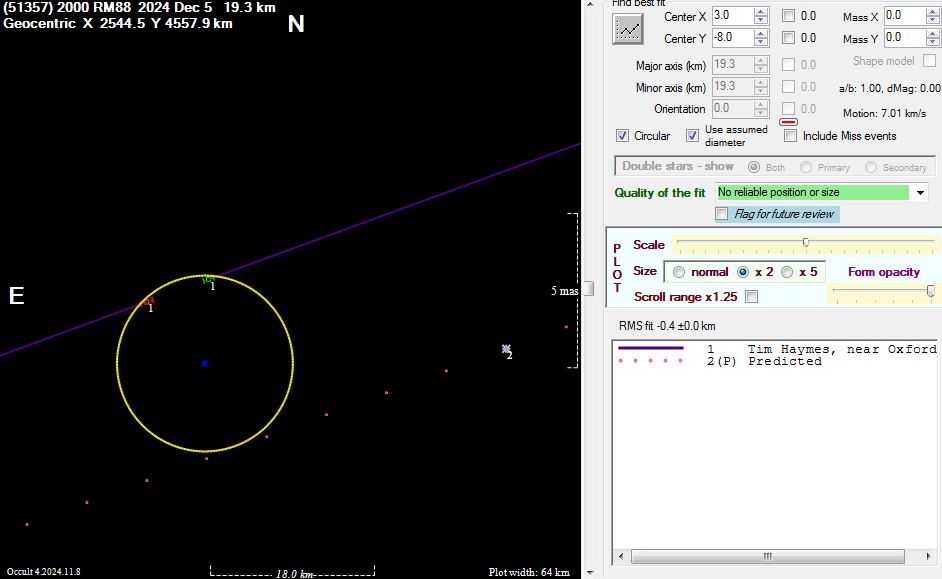Image resolution: width=942 pixels, height=579 pixels.
Task: Click the Form opacity slider handle
Action: (x=930, y=290)
